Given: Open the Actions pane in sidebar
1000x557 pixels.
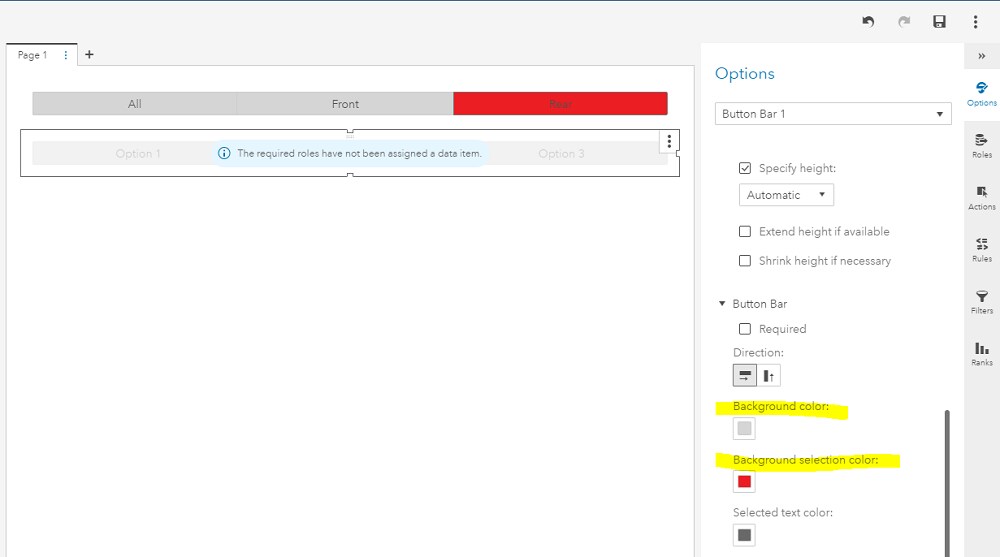Looking at the screenshot, I should (x=982, y=198).
